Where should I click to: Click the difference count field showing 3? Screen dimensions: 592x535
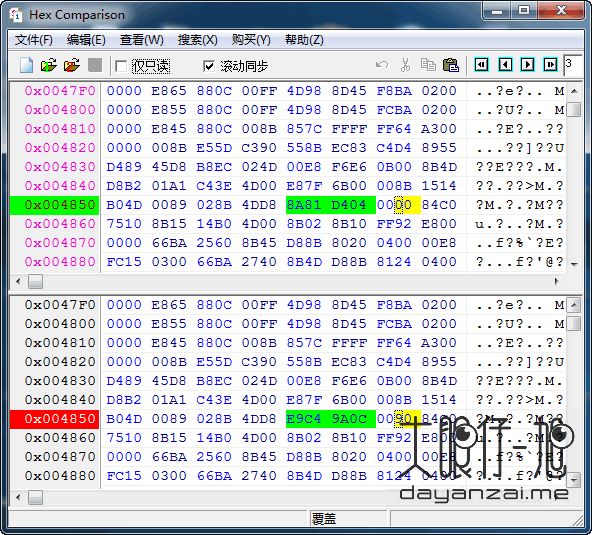coord(573,65)
